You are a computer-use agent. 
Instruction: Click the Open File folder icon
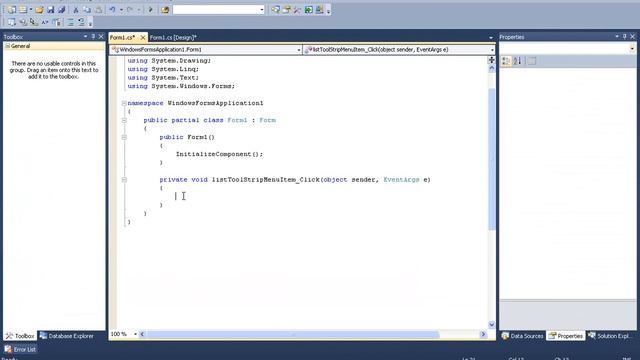coord(39,9)
